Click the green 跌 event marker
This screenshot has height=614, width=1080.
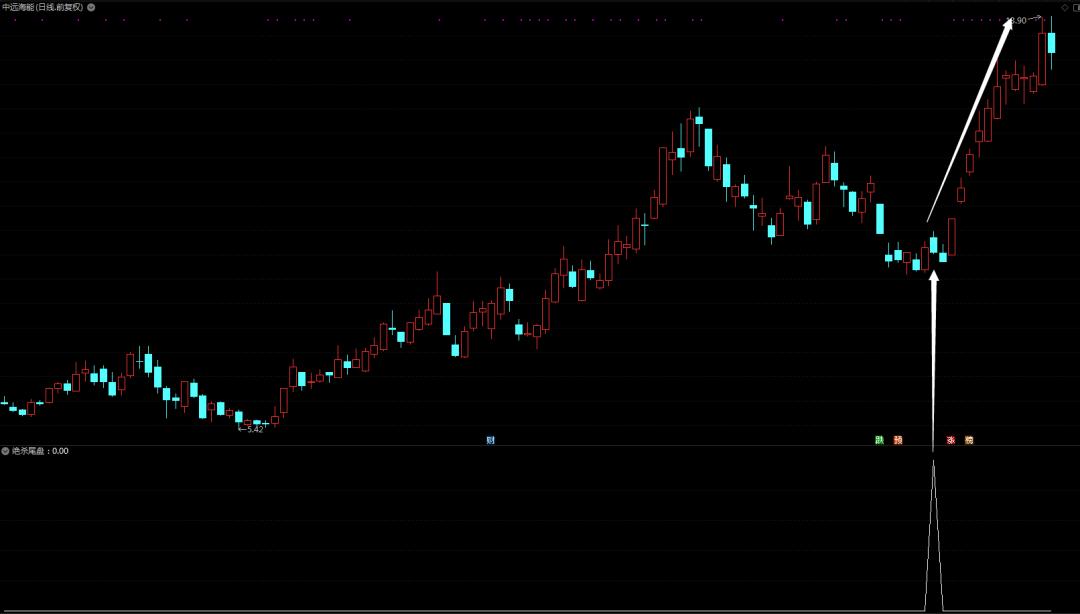[x=880, y=440]
